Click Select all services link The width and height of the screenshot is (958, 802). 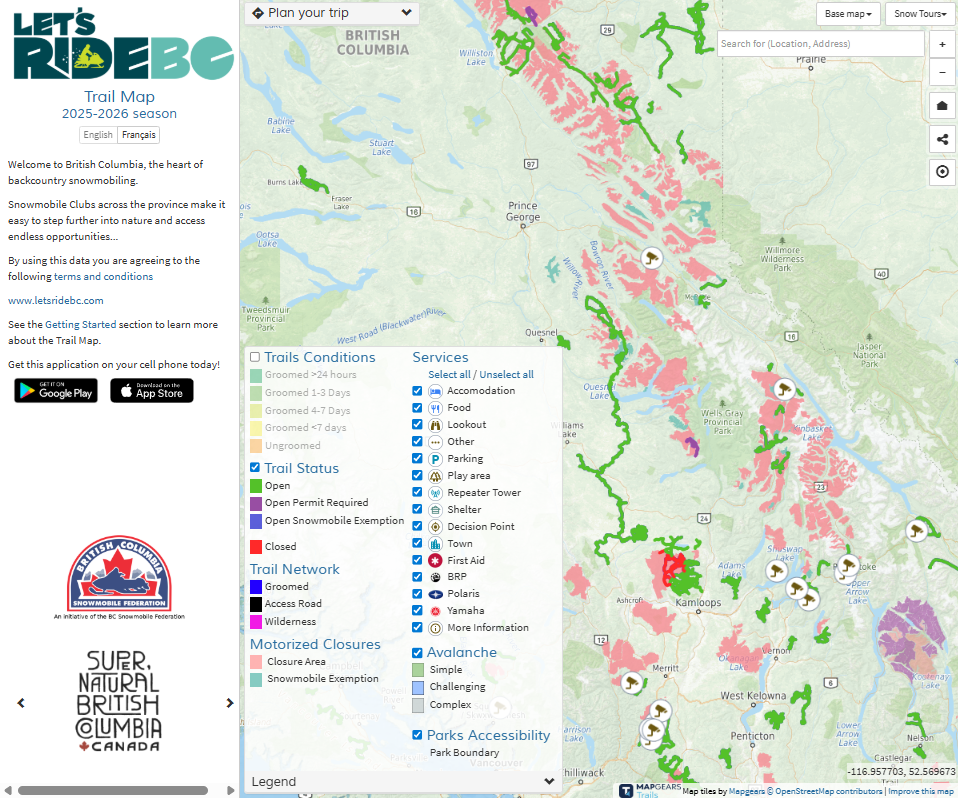(449, 376)
